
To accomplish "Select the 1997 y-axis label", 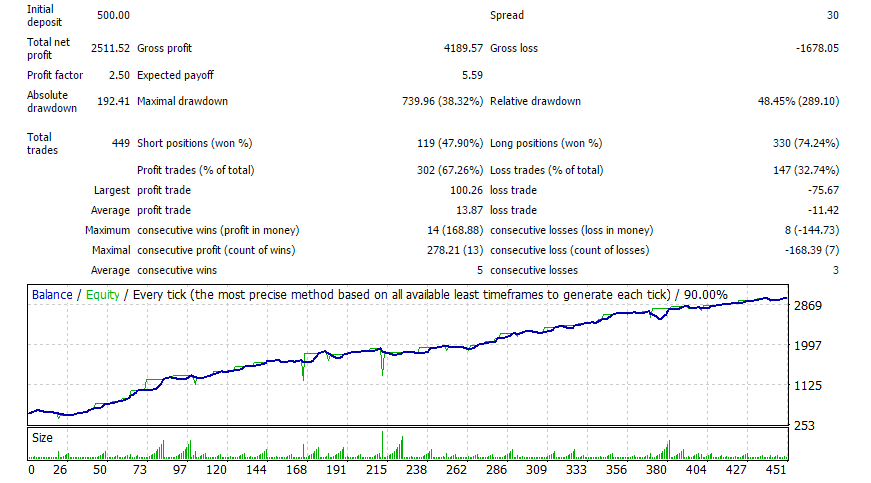I will pos(808,345).
